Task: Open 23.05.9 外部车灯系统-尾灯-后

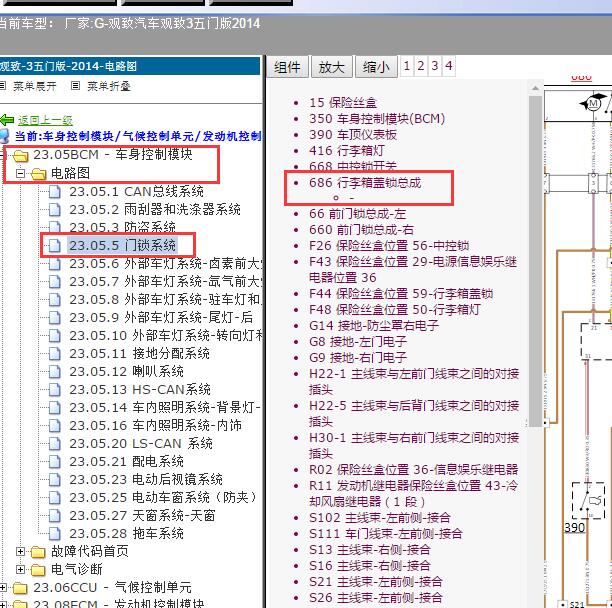Action: tap(161, 318)
